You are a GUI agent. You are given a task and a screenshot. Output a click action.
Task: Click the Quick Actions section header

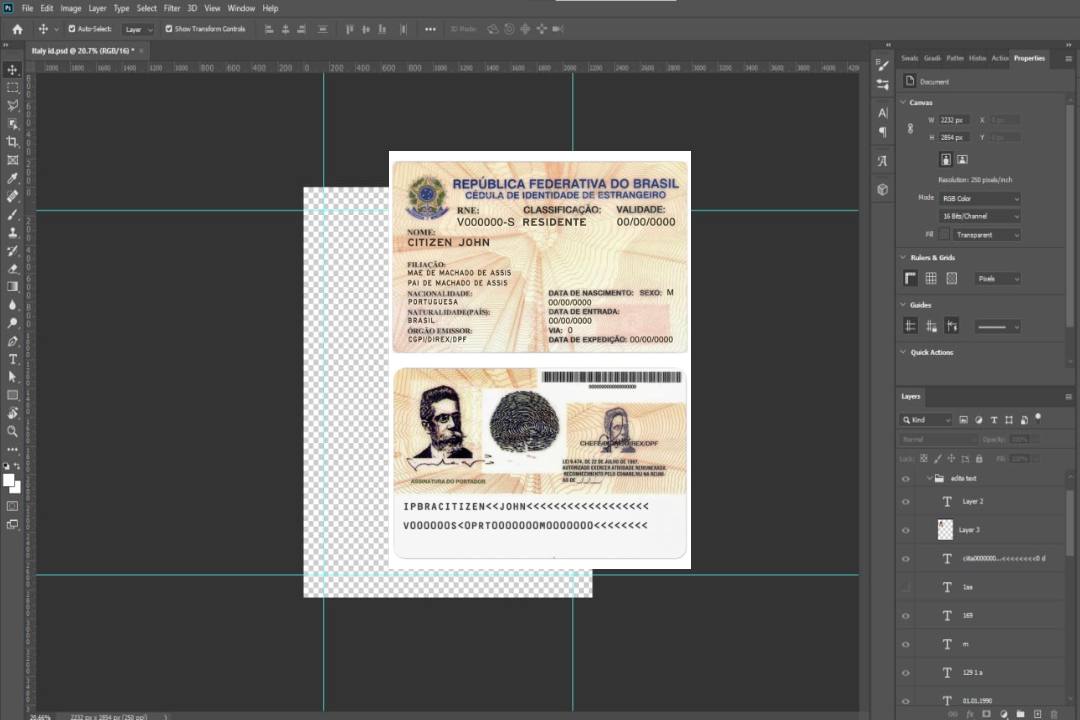931,352
